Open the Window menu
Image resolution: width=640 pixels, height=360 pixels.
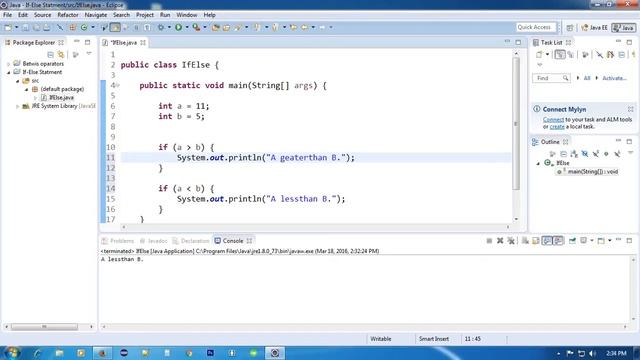[x=187, y=15]
